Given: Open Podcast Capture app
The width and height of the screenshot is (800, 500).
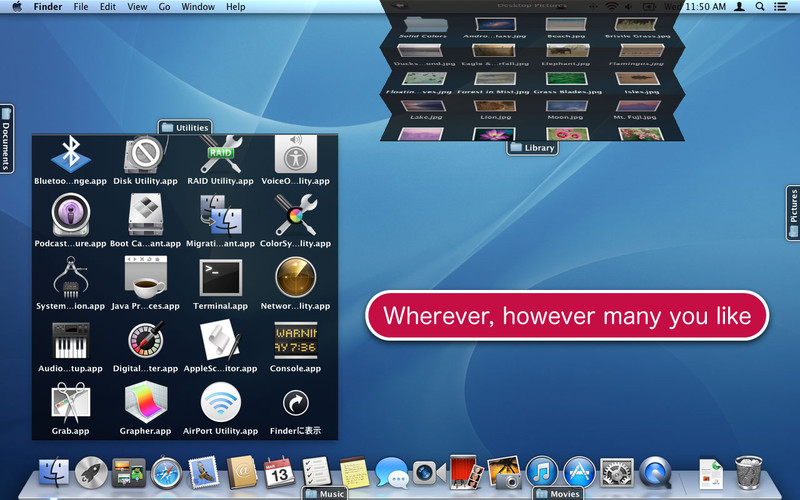Looking at the screenshot, I should 70,215.
